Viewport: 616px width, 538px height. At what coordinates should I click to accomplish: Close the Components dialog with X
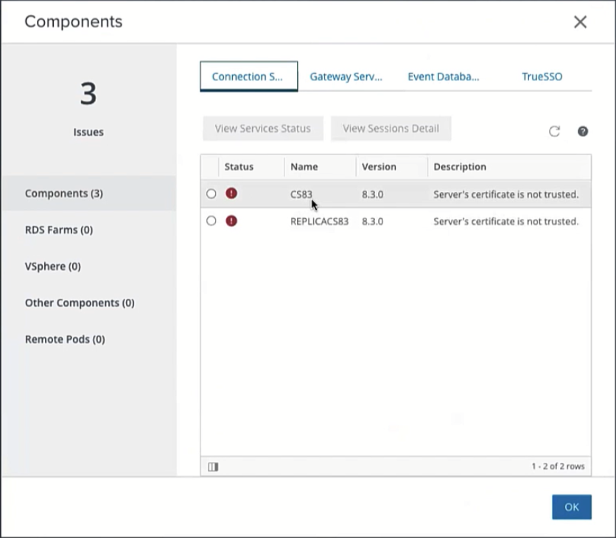point(580,22)
